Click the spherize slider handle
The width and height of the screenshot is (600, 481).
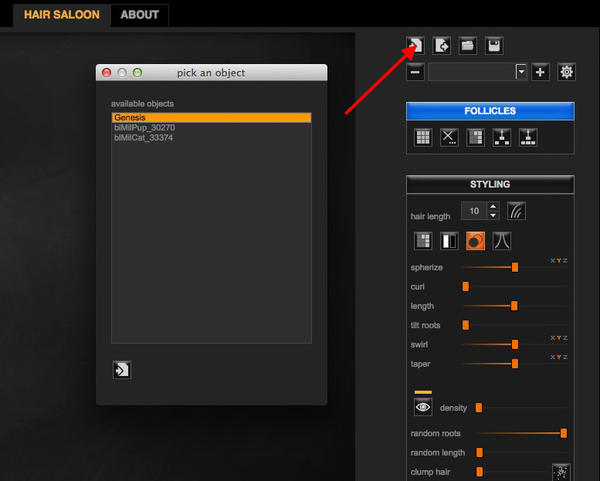[x=515, y=267]
